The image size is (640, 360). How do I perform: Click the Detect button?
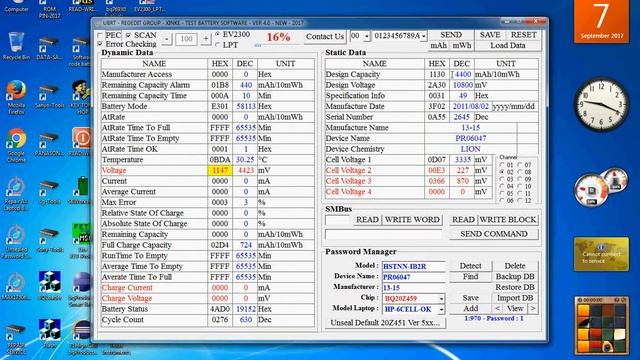(x=471, y=266)
